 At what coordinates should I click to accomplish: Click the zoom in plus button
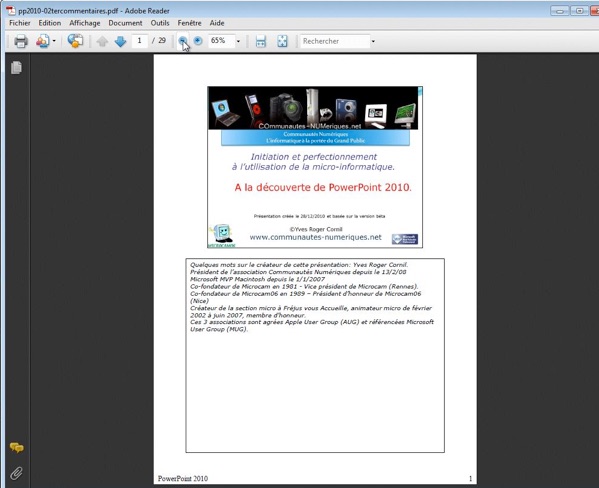coord(198,40)
